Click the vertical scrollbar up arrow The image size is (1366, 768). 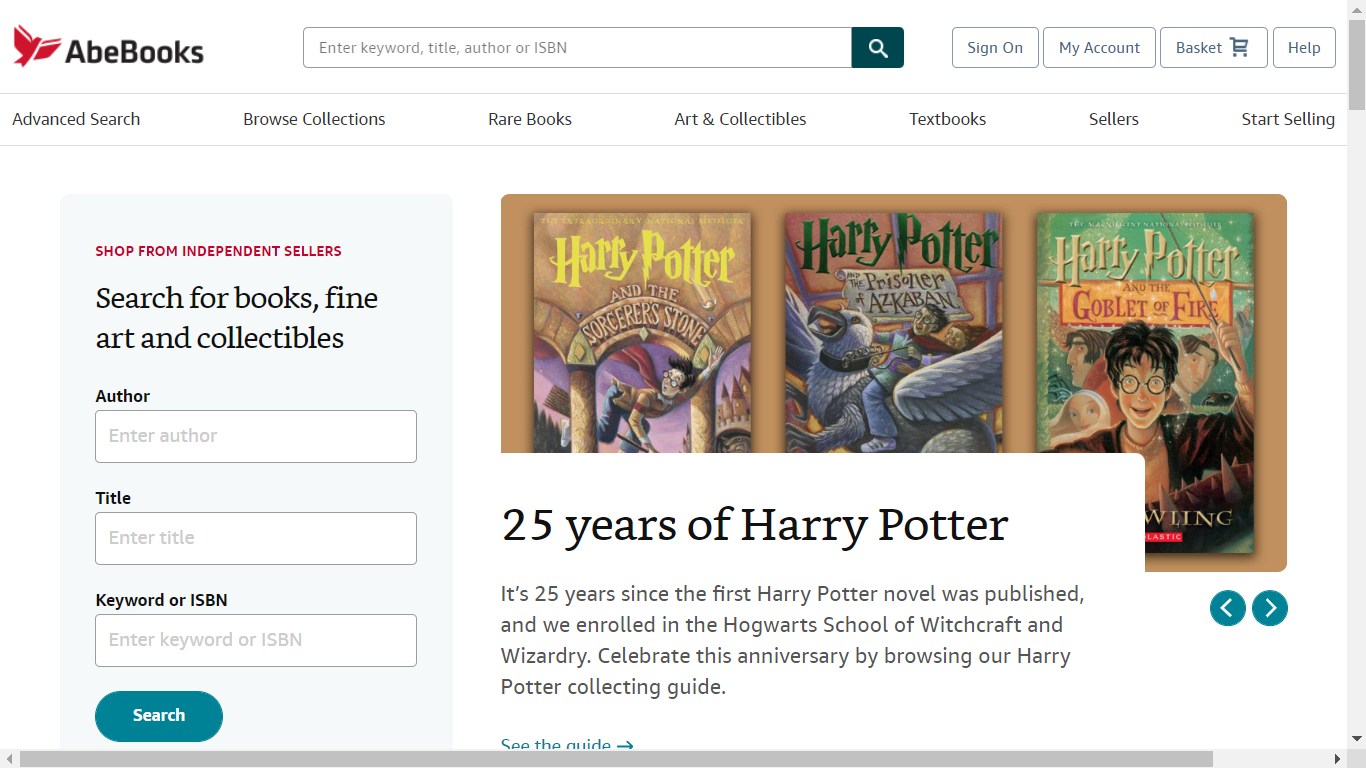(x=1356, y=9)
